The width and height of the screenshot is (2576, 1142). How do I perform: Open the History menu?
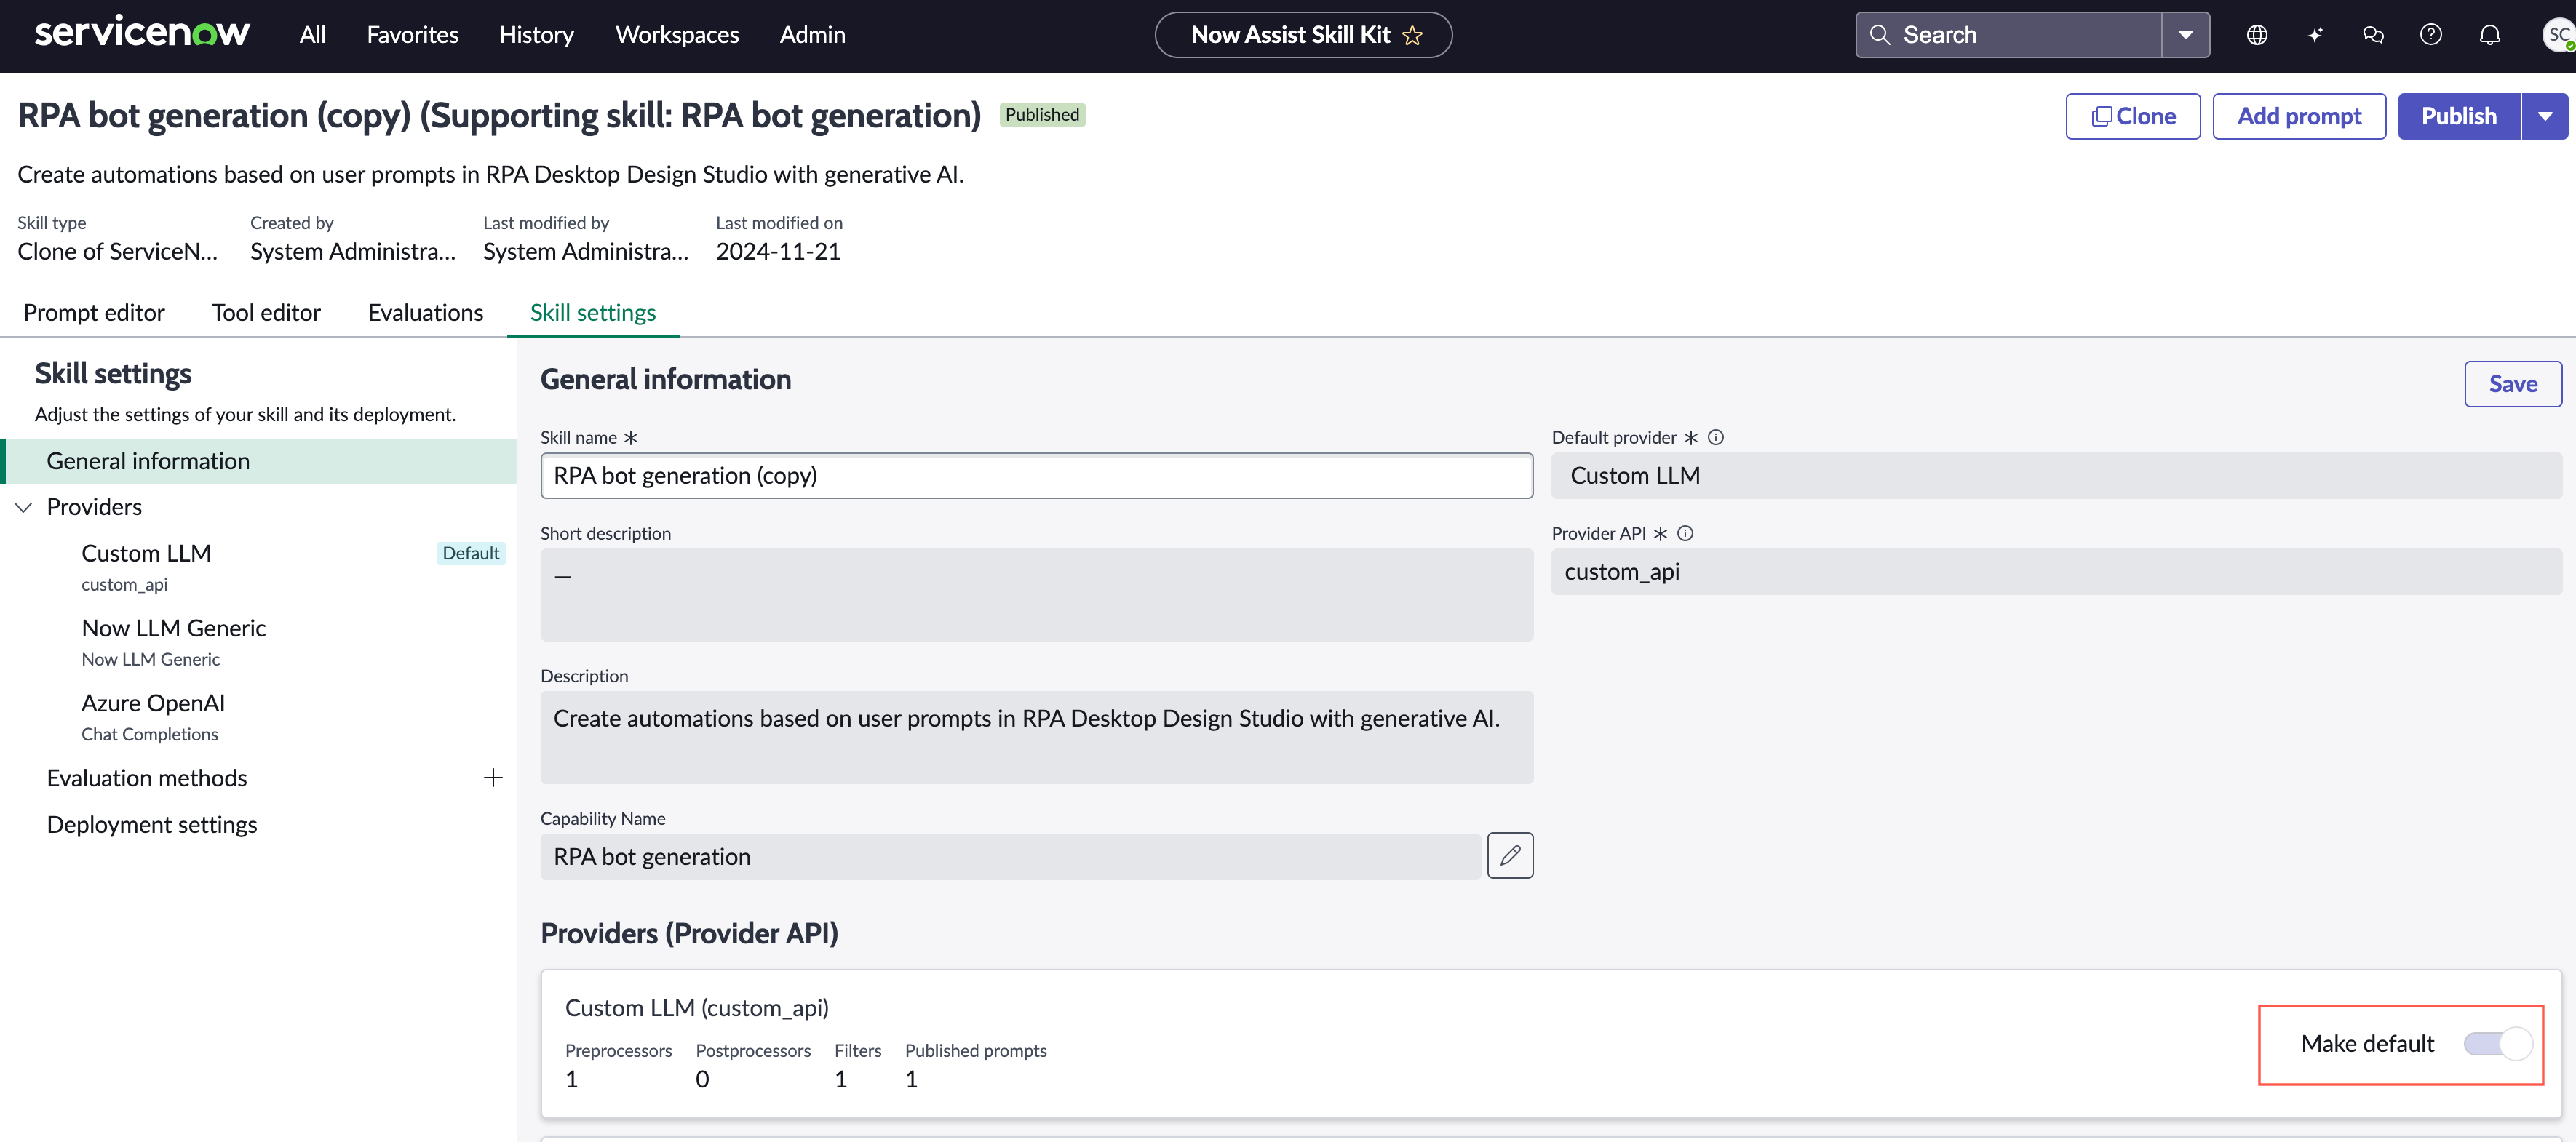click(x=536, y=35)
